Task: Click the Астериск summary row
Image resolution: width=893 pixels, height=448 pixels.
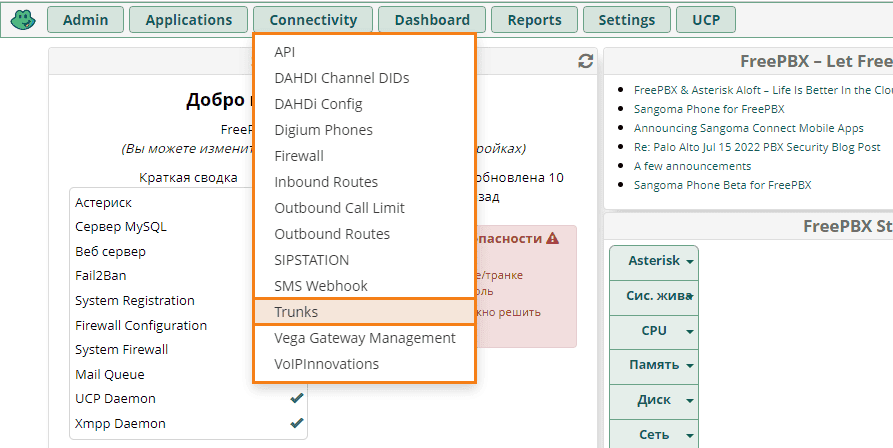Action: click(x=188, y=203)
